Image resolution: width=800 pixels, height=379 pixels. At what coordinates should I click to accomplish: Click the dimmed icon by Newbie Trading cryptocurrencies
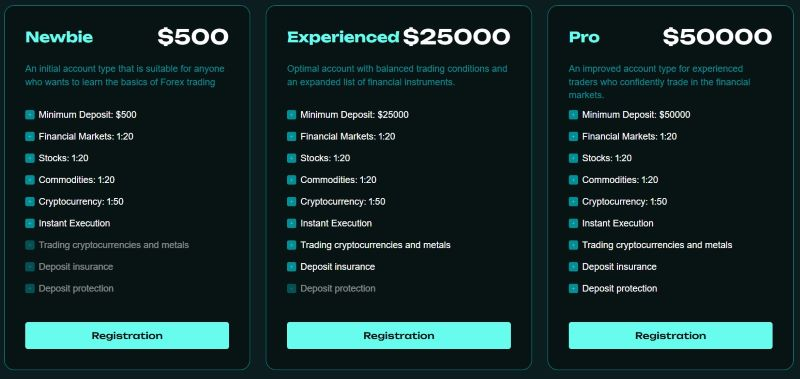tap(30, 245)
